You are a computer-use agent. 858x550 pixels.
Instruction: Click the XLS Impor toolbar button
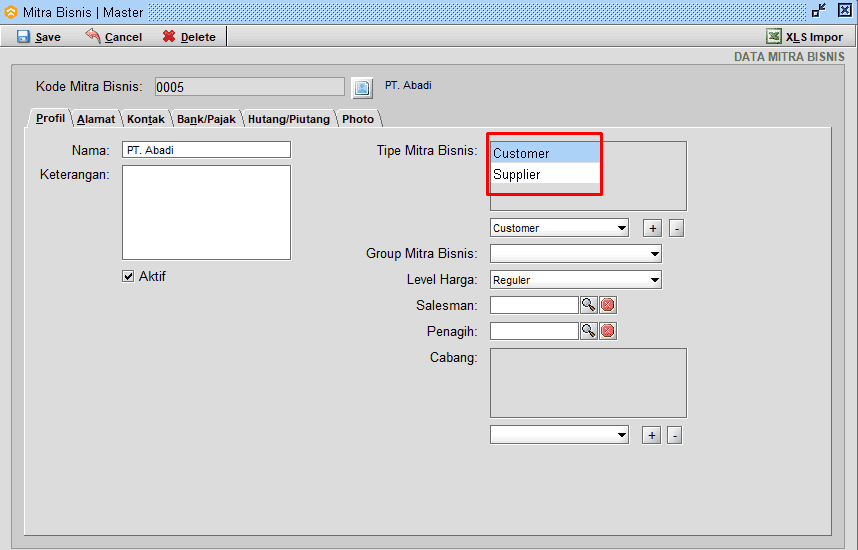[x=805, y=37]
